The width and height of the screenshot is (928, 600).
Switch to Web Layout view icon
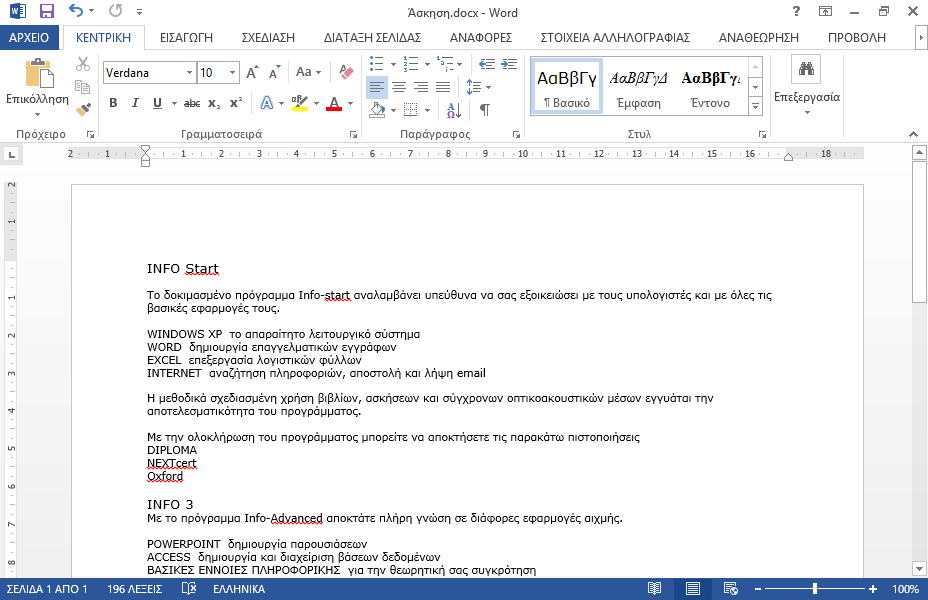pos(730,588)
